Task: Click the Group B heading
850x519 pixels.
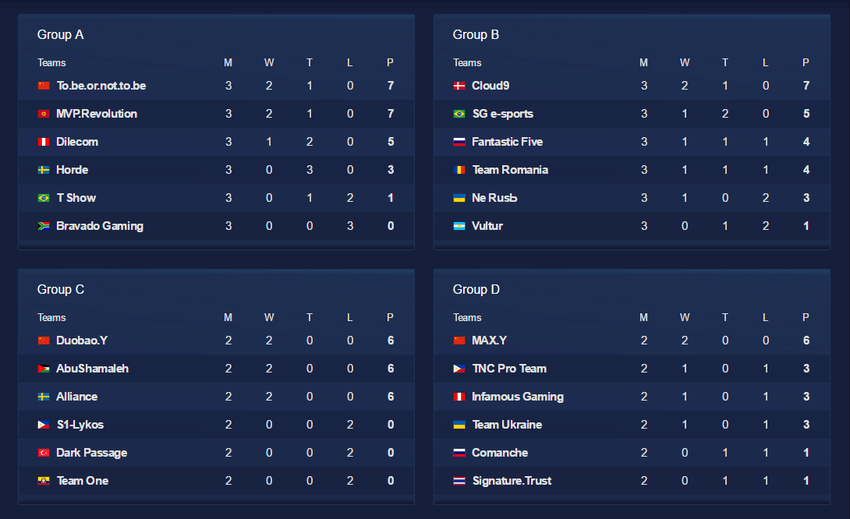Action: click(475, 35)
